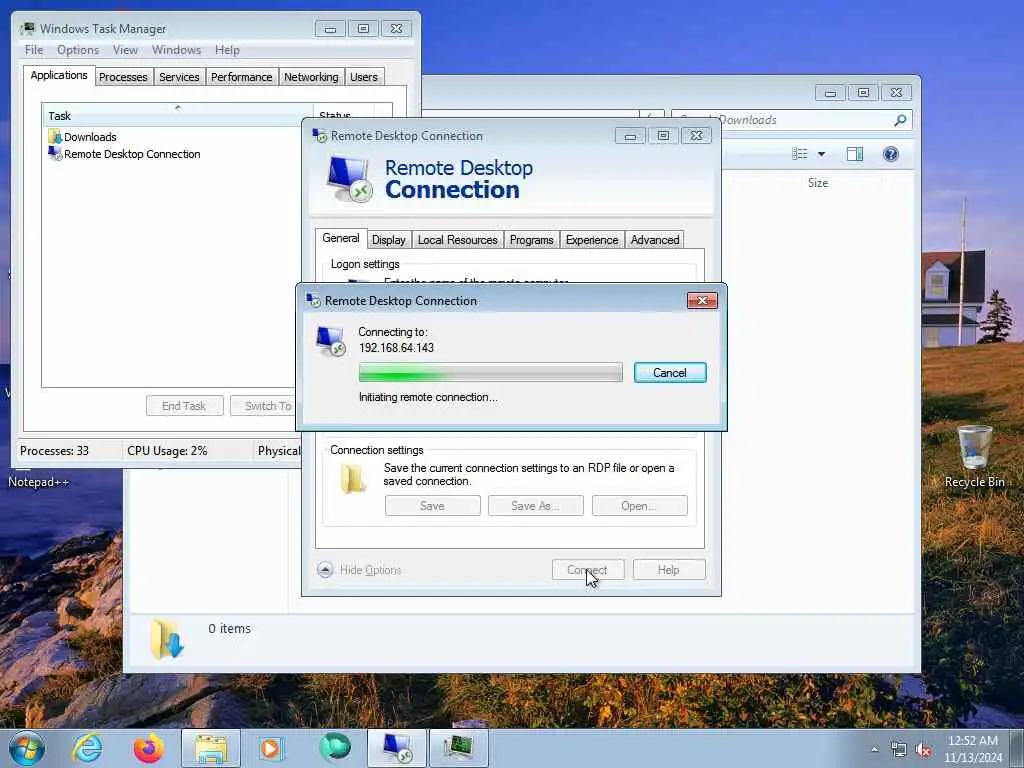
Task: Select the Networking tab in Task Manager
Action: tap(311, 77)
